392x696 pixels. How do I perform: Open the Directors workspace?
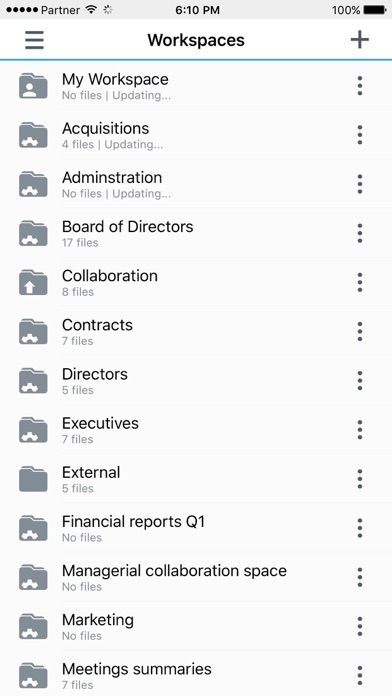(x=196, y=381)
